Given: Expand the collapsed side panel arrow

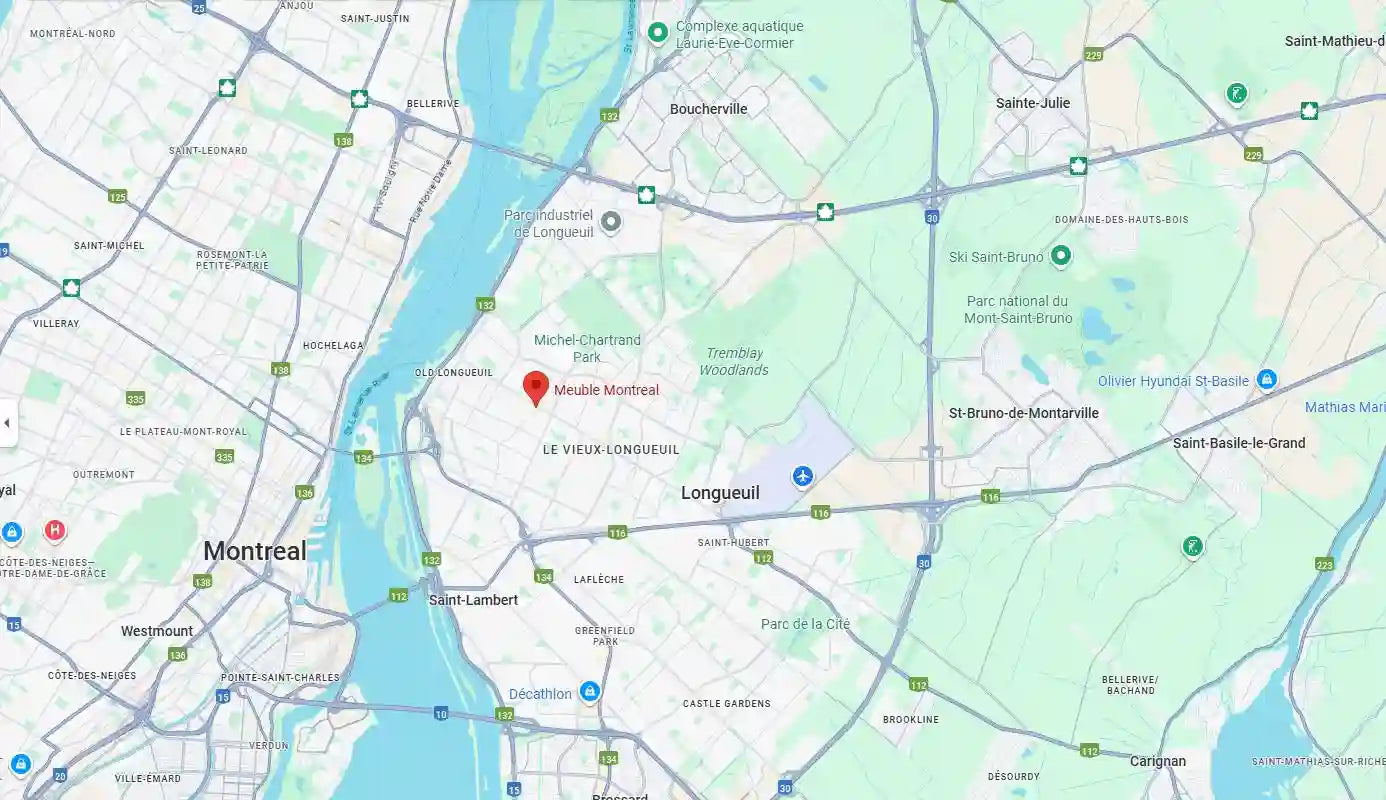Looking at the screenshot, I should click(x=7, y=423).
